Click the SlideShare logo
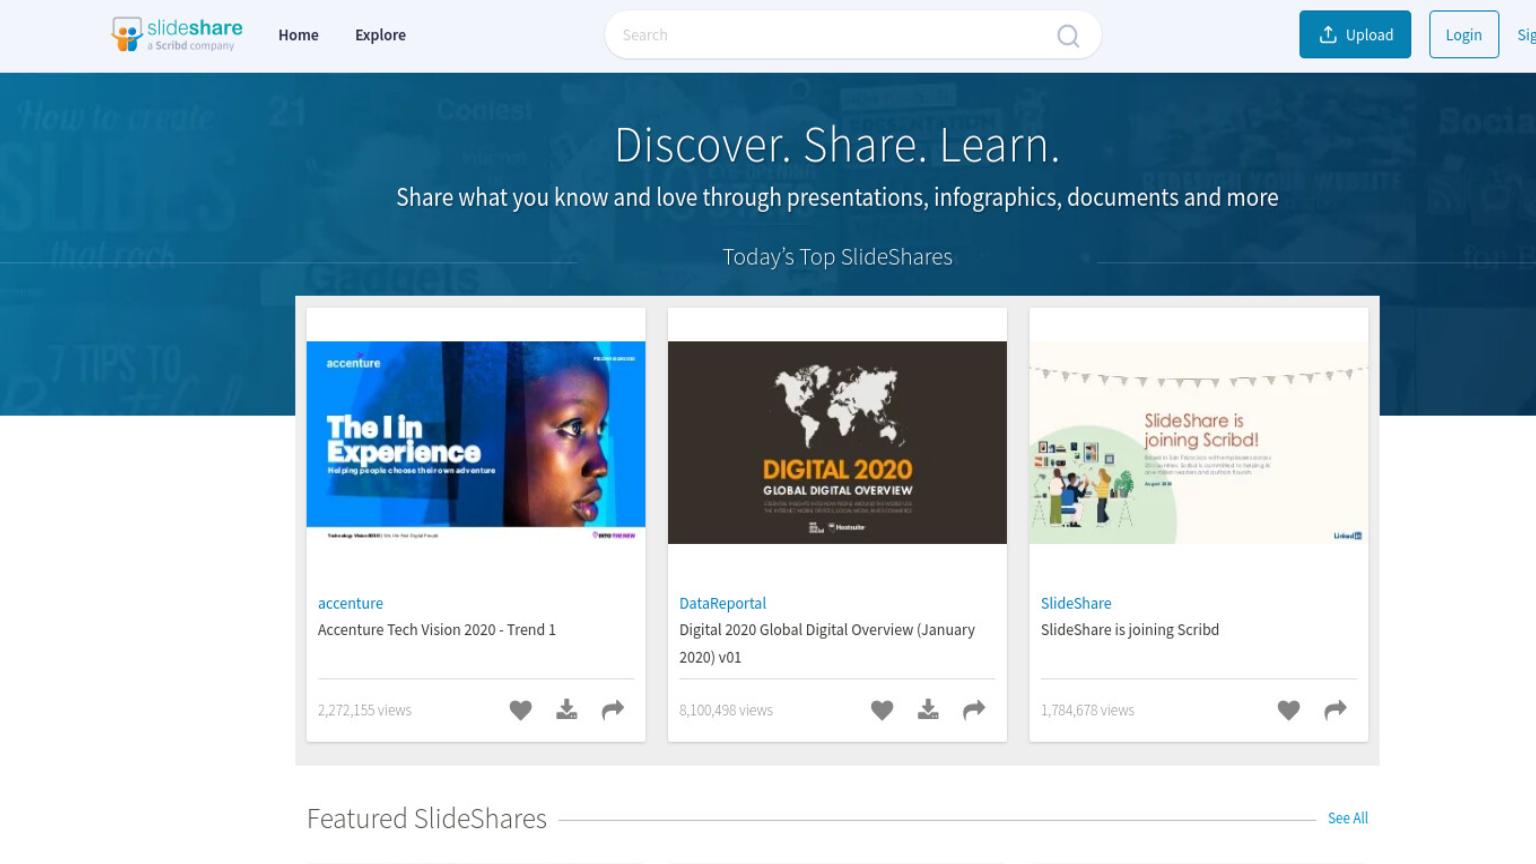Image resolution: width=1536 pixels, height=864 pixels. (177, 34)
